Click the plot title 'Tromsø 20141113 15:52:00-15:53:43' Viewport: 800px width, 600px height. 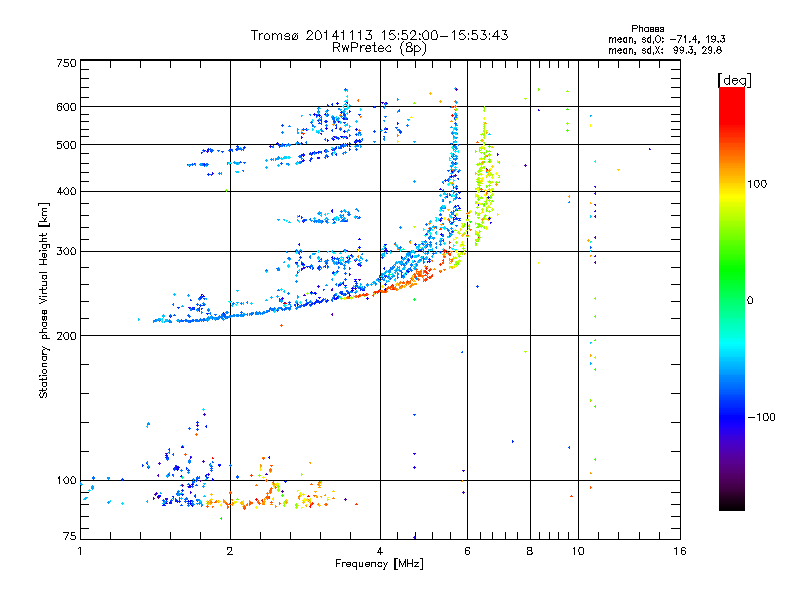pyautogui.click(x=379, y=35)
